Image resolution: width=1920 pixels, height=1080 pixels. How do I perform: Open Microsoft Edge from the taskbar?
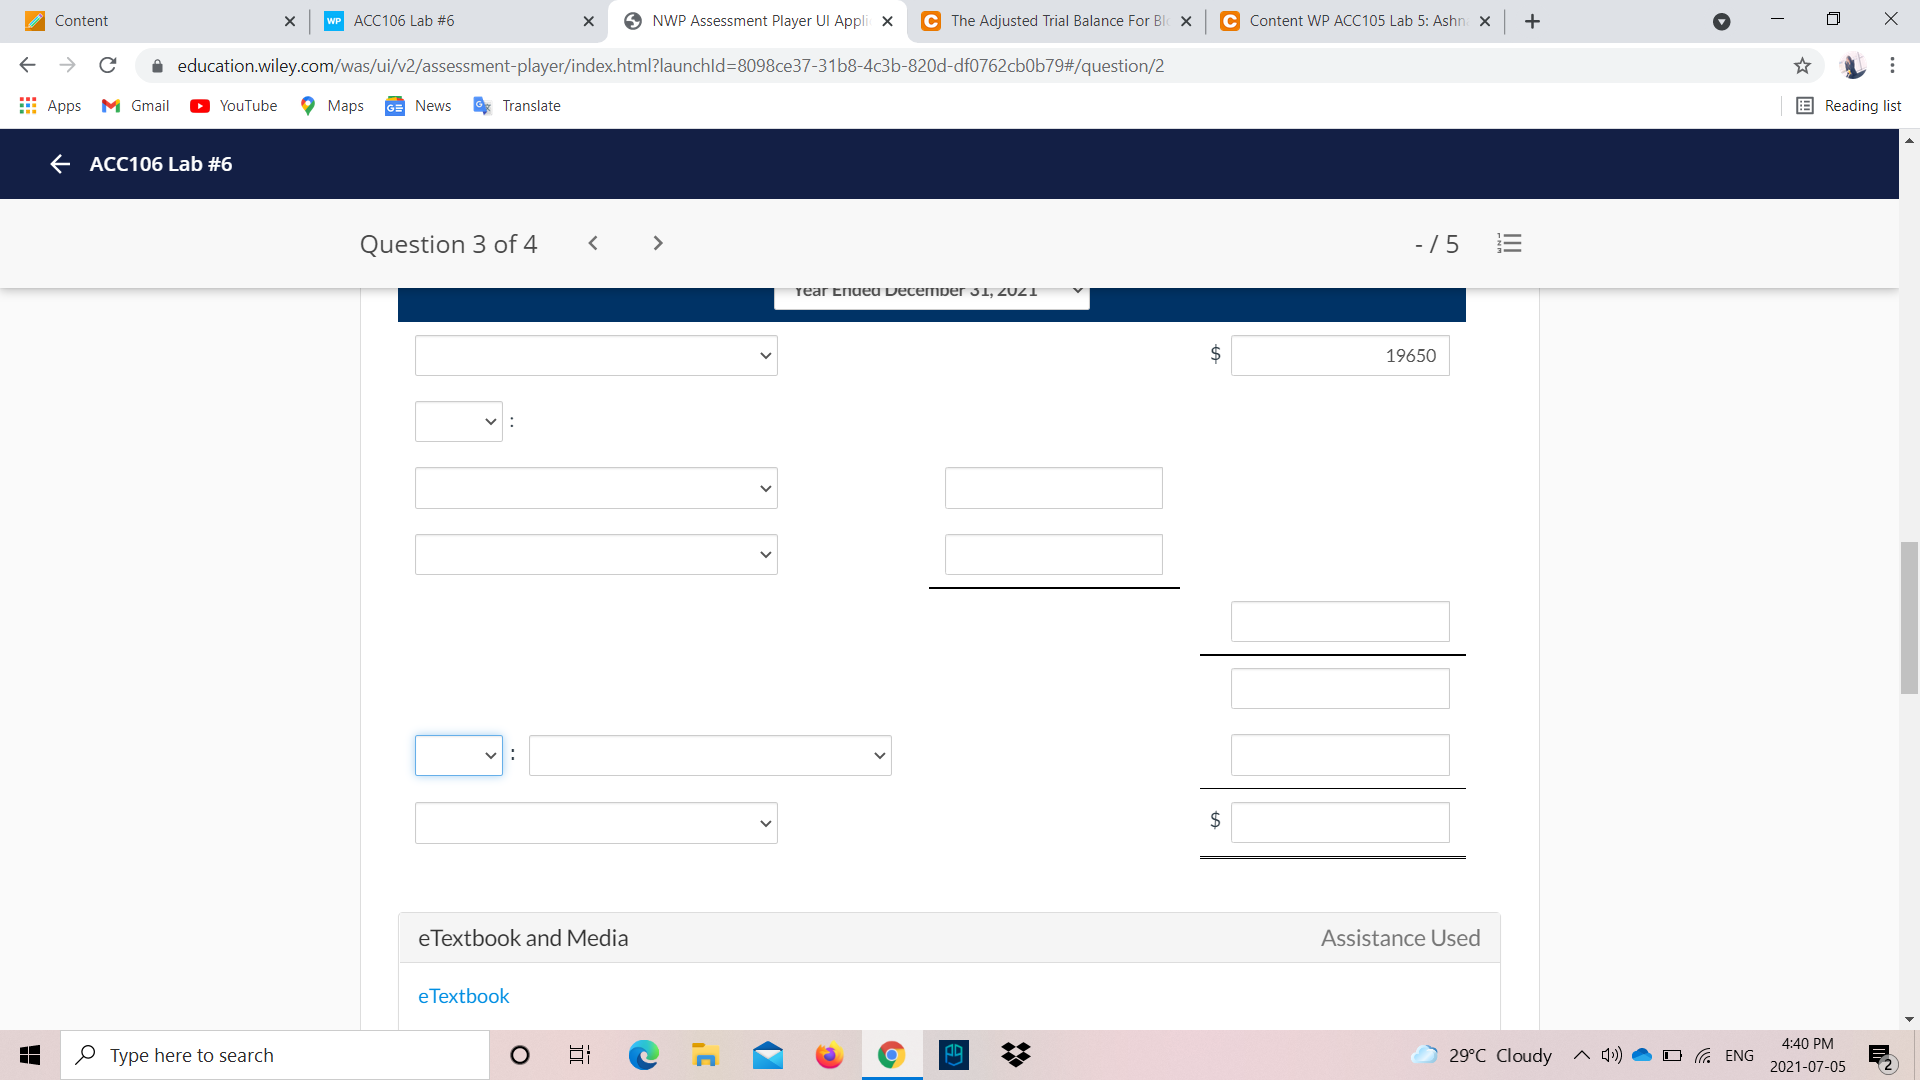click(x=643, y=1054)
